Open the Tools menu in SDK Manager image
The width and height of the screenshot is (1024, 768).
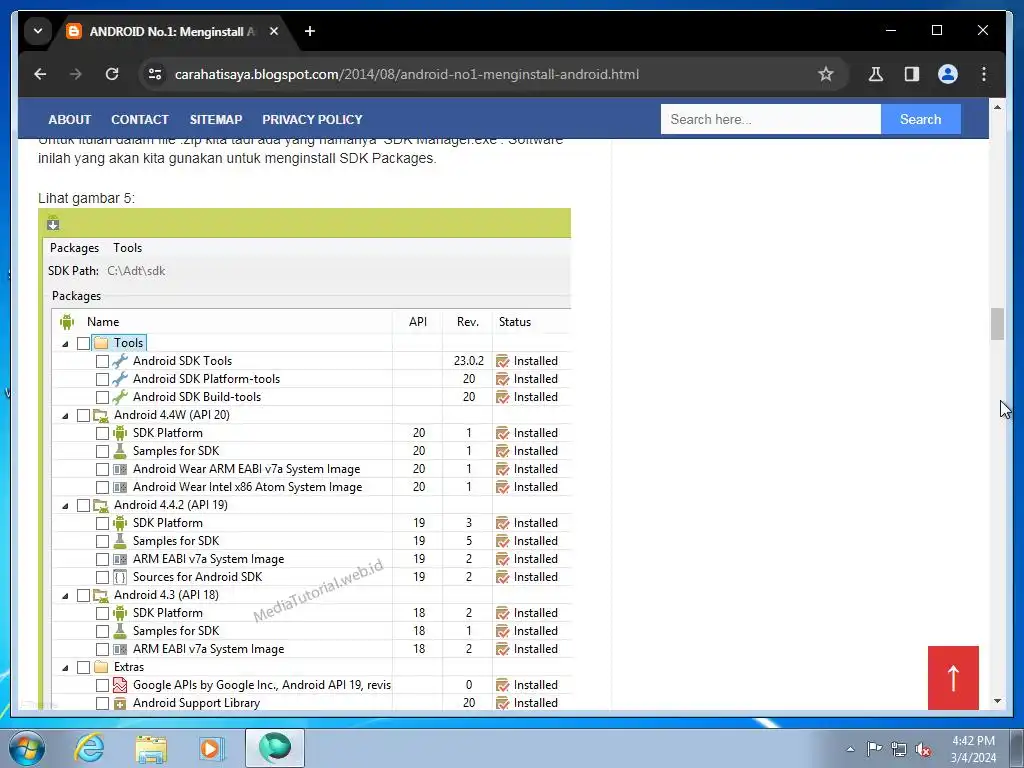127,248
